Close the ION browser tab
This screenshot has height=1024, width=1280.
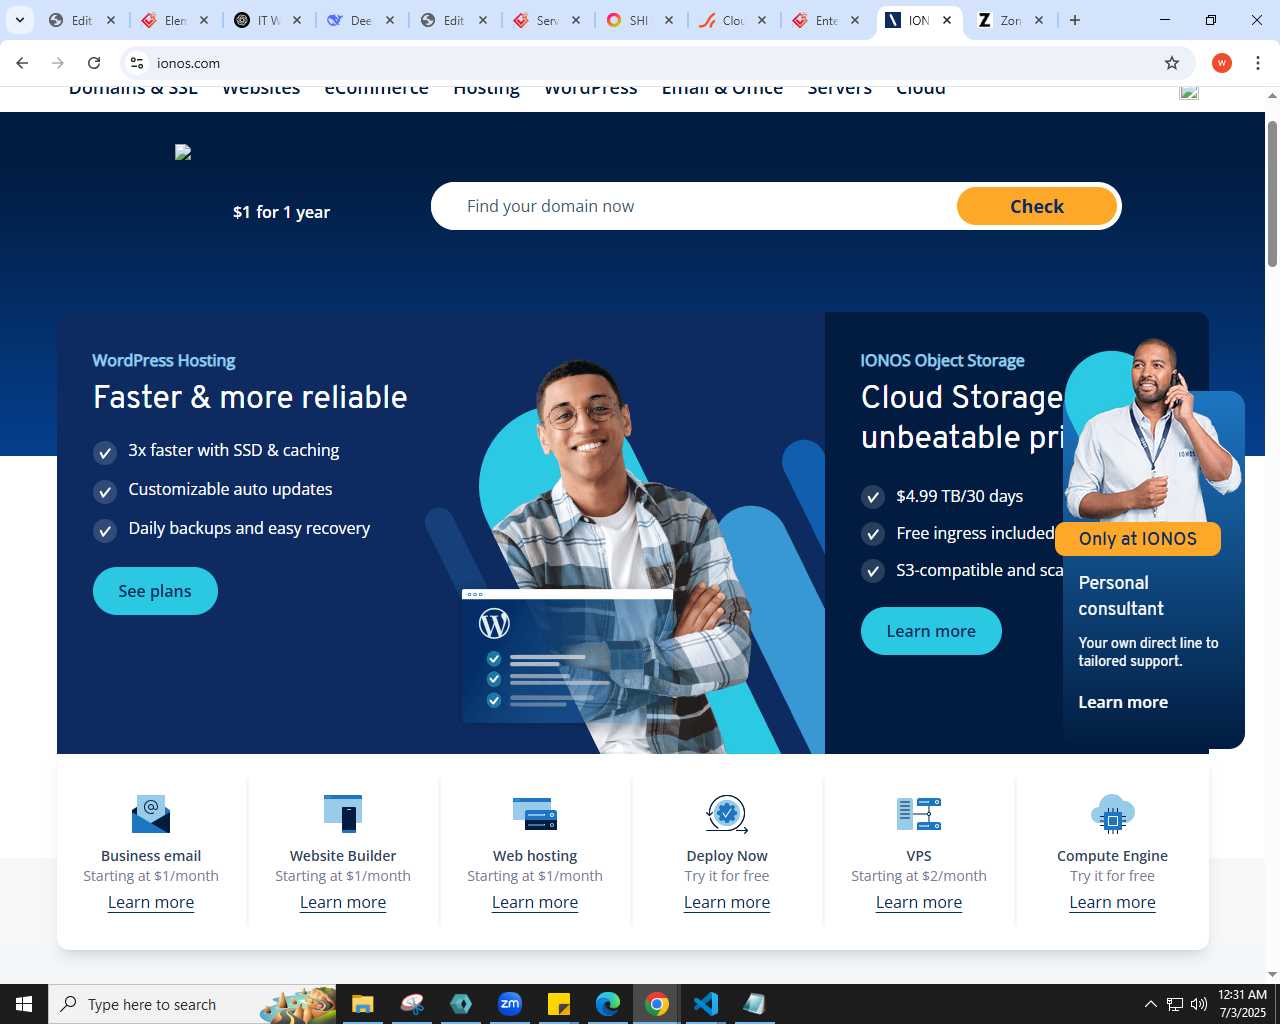click(947, 20)
